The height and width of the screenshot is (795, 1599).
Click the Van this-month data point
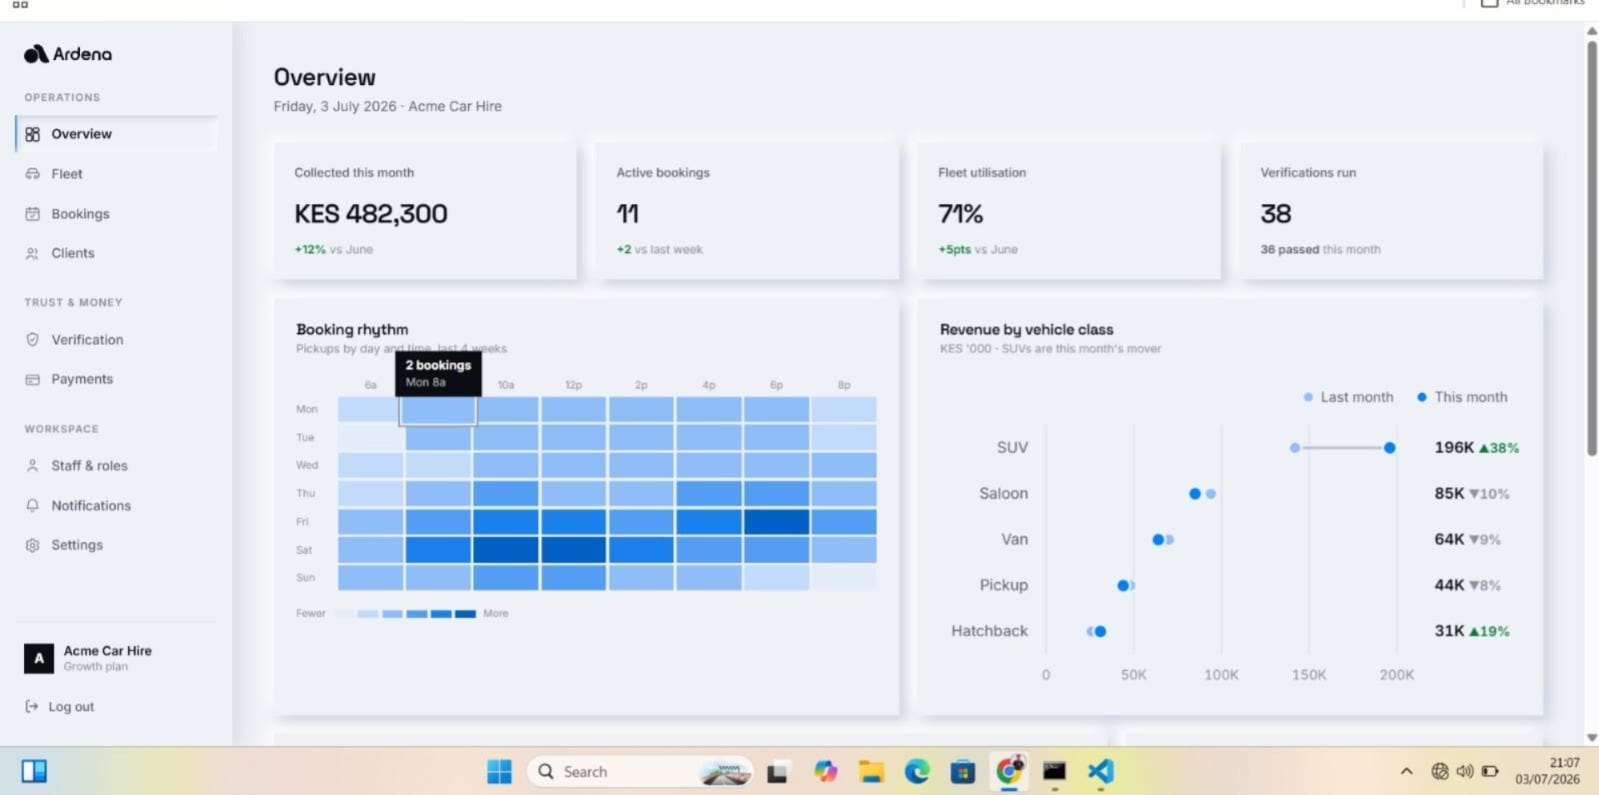click(x=1158, y=540)
